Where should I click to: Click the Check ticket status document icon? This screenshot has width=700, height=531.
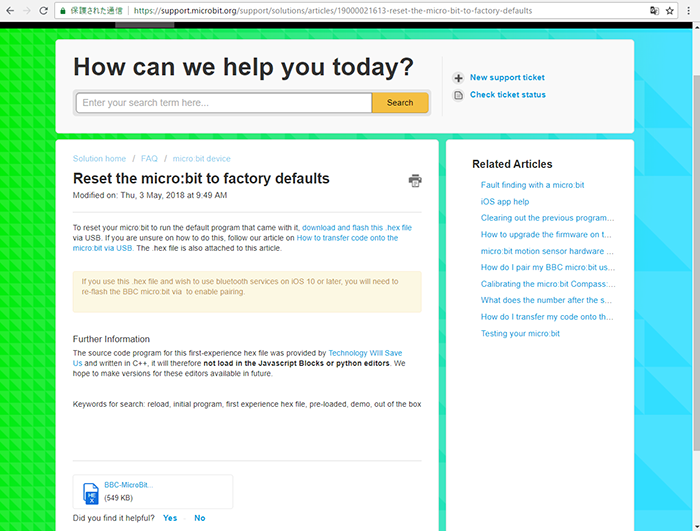[458, 95]
